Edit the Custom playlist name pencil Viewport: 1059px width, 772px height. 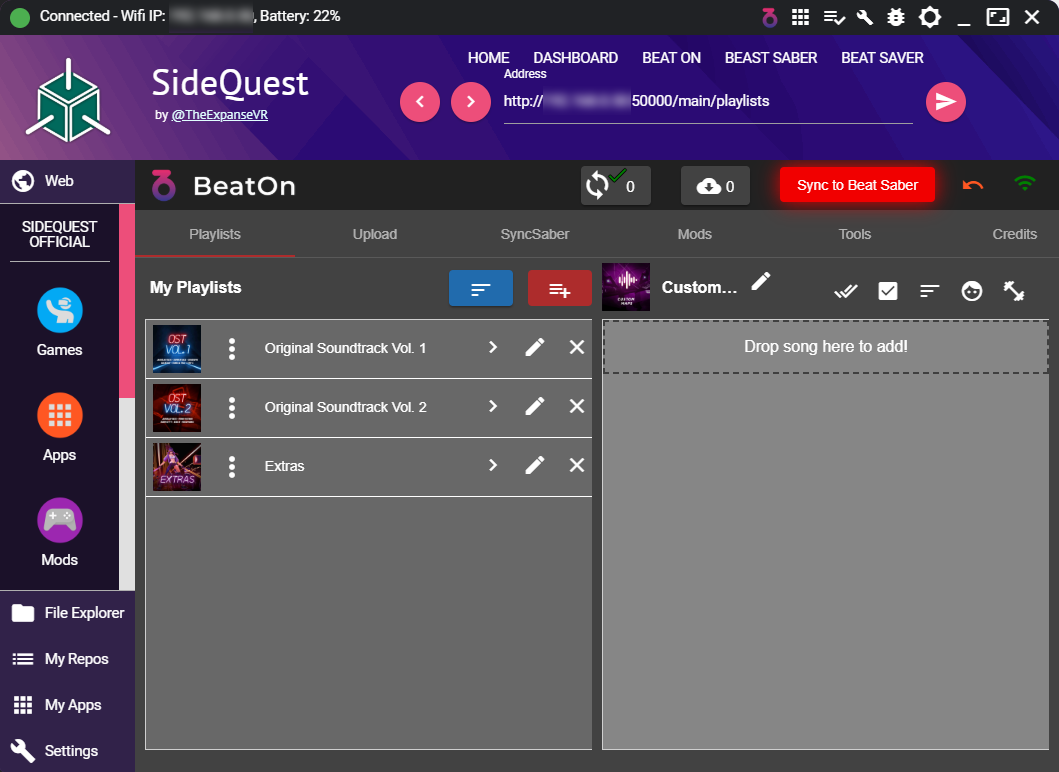tap(761, 281)
